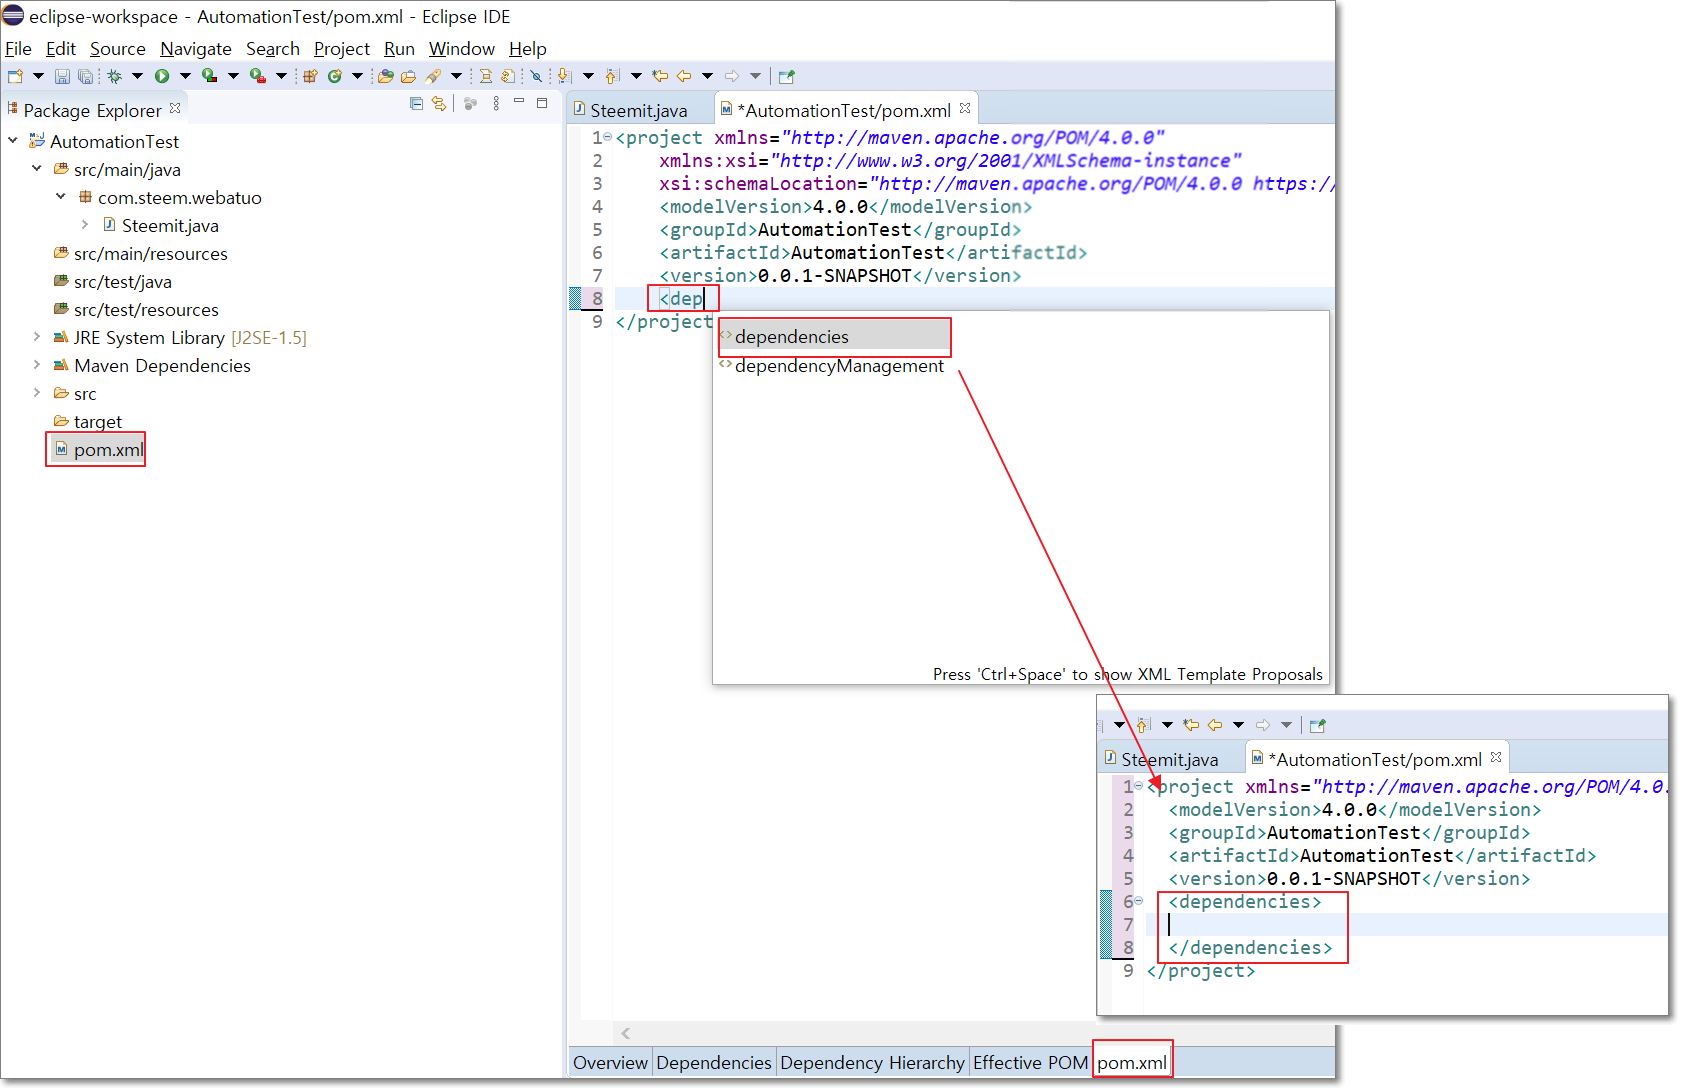Maximize the Package Explorer view

542,103
